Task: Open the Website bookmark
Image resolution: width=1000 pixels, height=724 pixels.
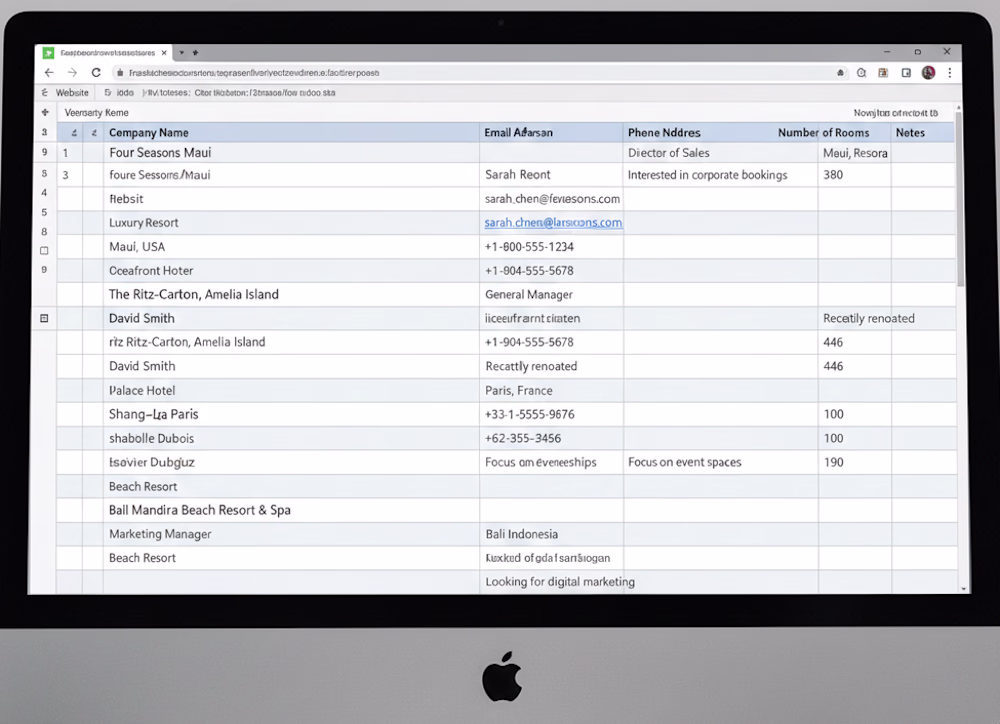Action: (72, 92)
